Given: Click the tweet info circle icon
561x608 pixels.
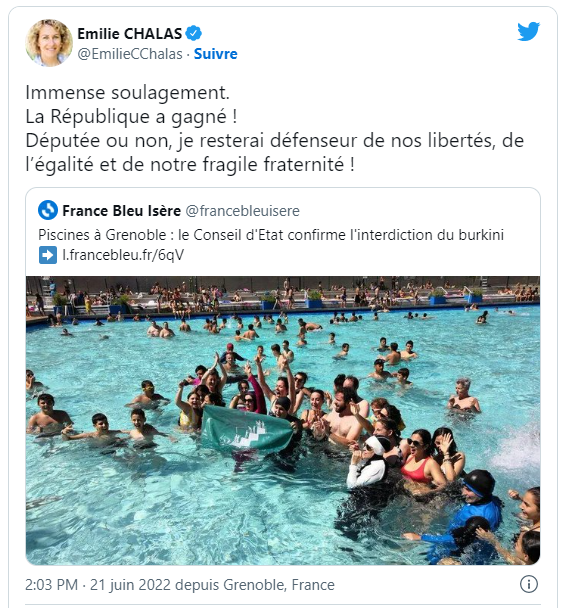Looking at the screenshot, I should 529,584.
